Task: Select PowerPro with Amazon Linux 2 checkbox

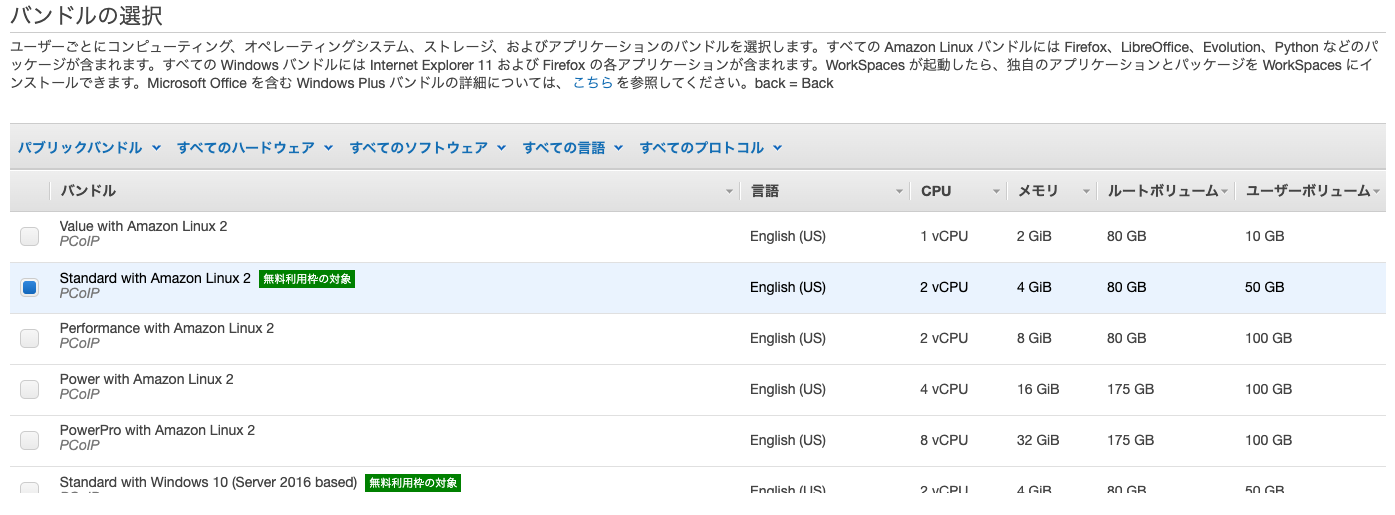Action: click(x=30, y=440)
